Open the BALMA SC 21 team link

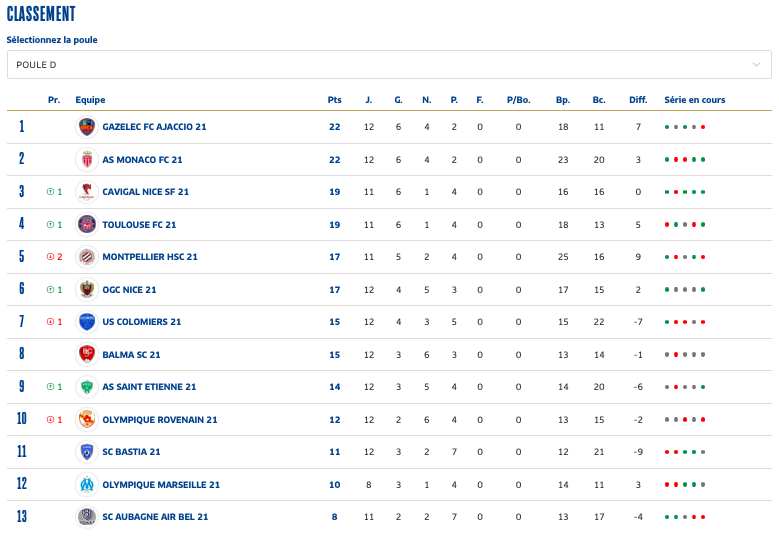pyautogui.click(x=131, y=355)
